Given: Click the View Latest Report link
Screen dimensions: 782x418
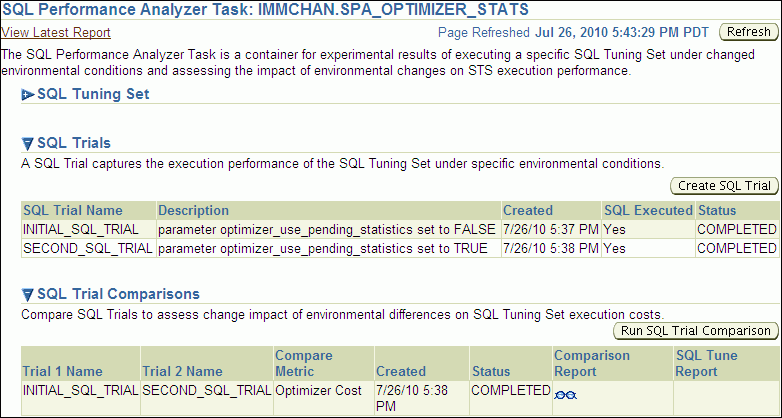Looking at the screenshot, I should coord(56,32).
